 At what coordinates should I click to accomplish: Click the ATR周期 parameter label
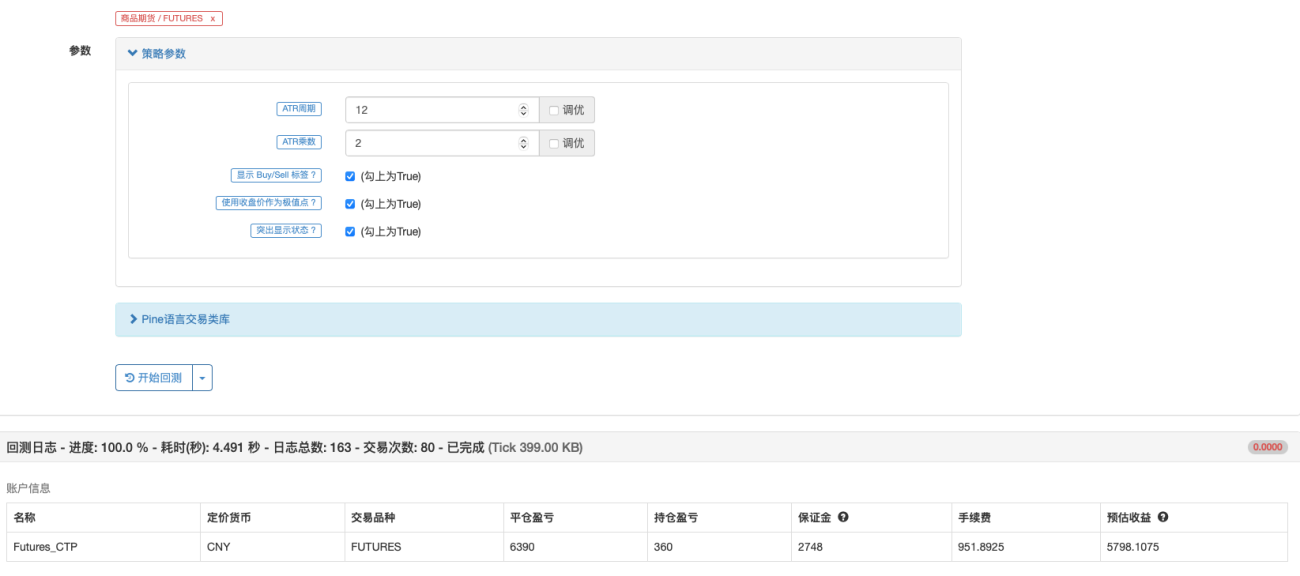[299, 109]
